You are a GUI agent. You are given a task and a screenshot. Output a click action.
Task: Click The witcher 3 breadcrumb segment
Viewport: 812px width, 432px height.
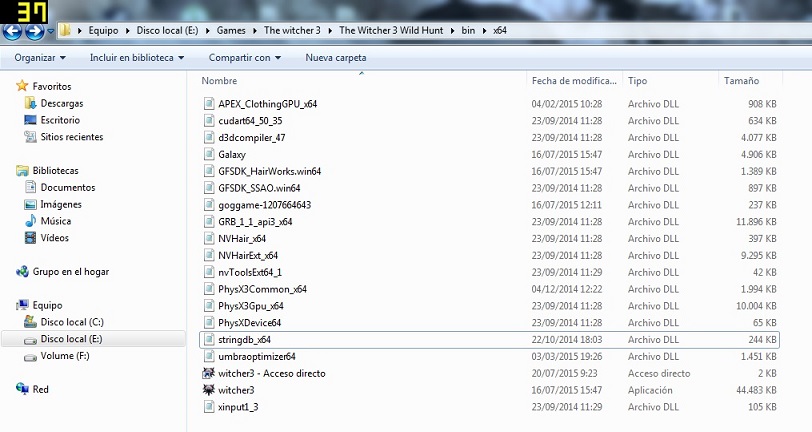point(292,31)
